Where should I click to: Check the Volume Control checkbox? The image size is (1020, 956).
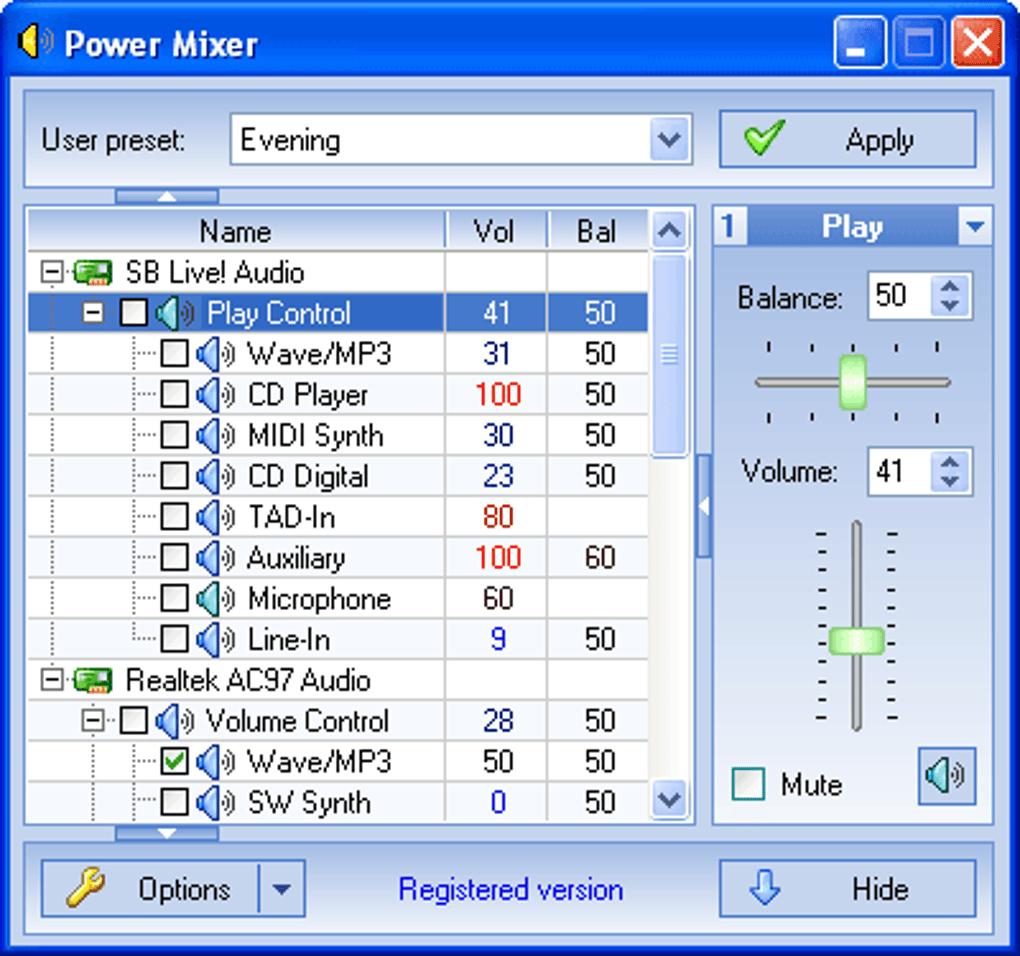[x=133, y=721]
